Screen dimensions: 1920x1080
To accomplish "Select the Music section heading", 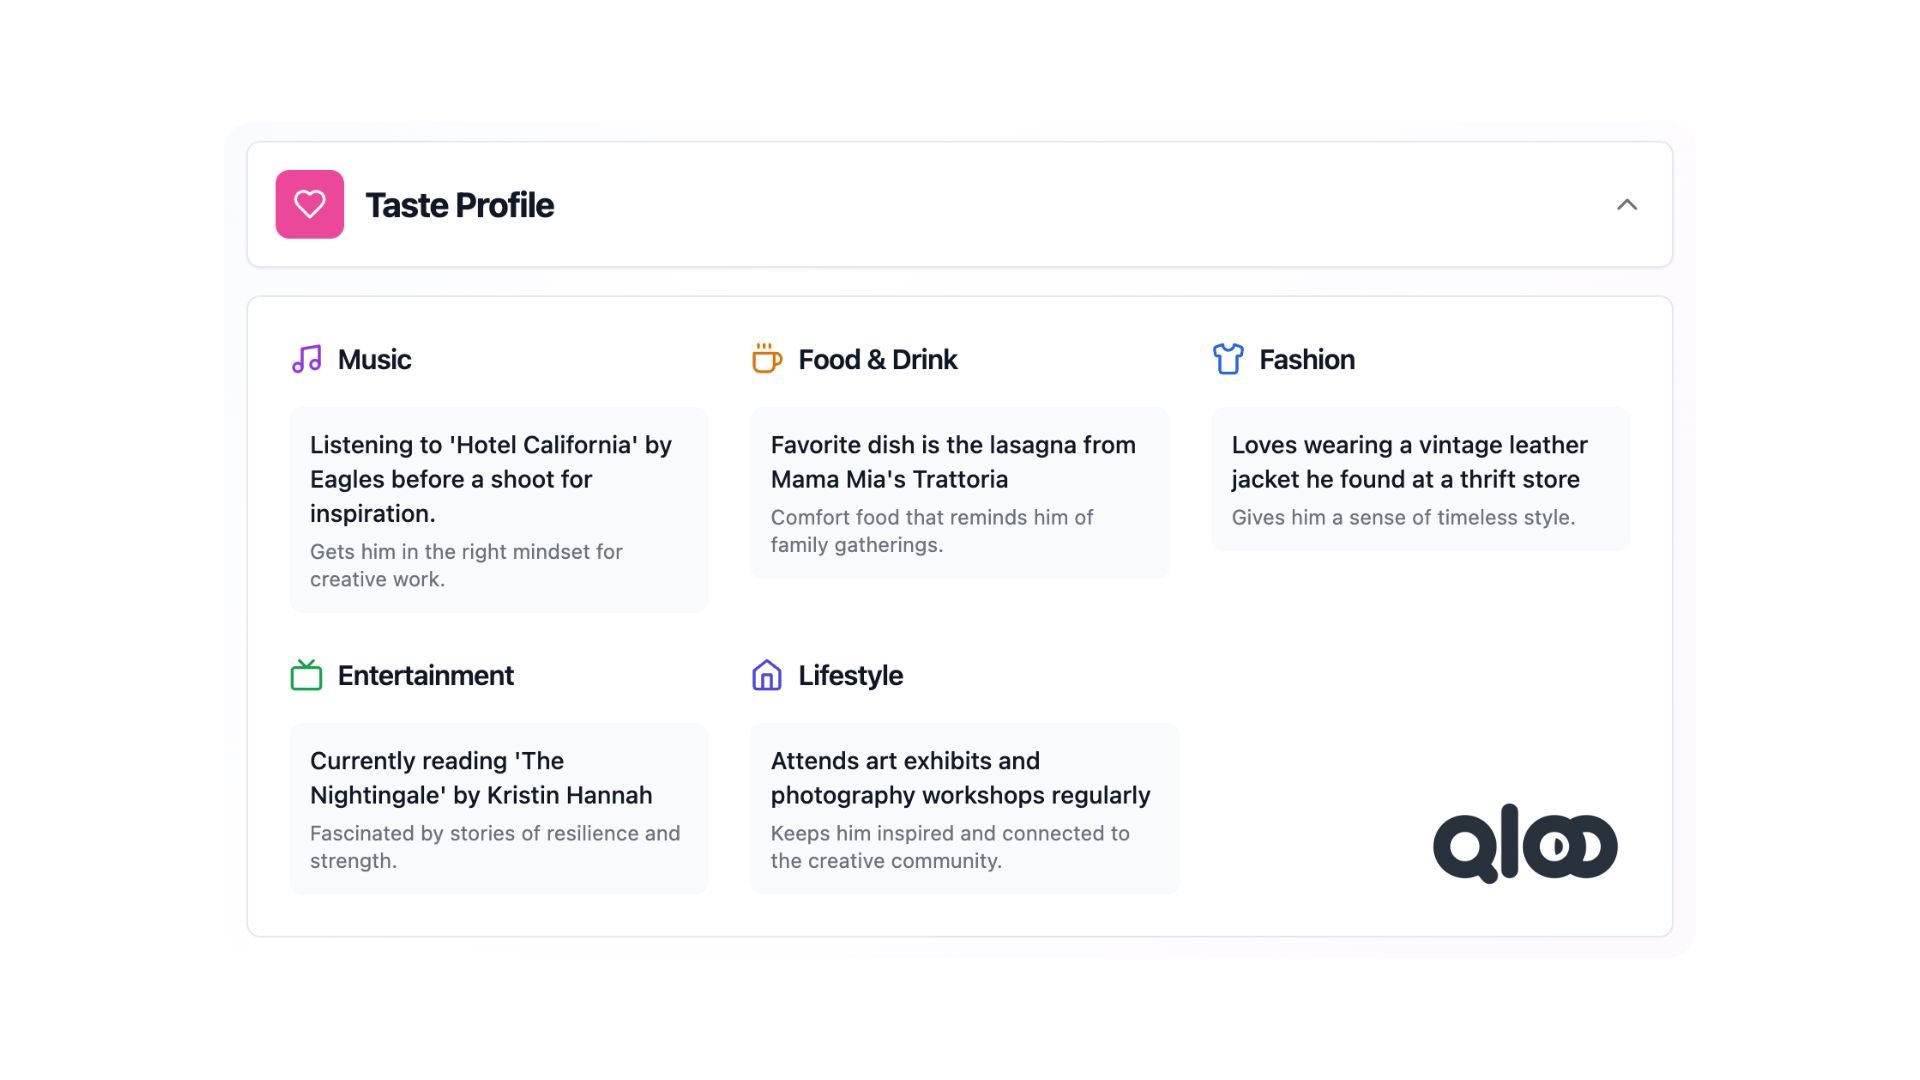I will (374, 360).
